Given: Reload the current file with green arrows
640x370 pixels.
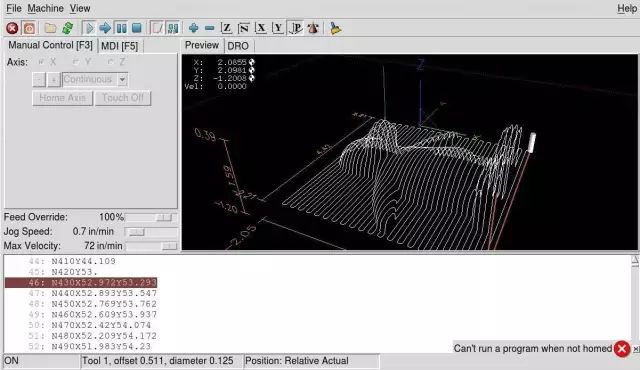Looking at the screenshot, I should click(67, 28).
